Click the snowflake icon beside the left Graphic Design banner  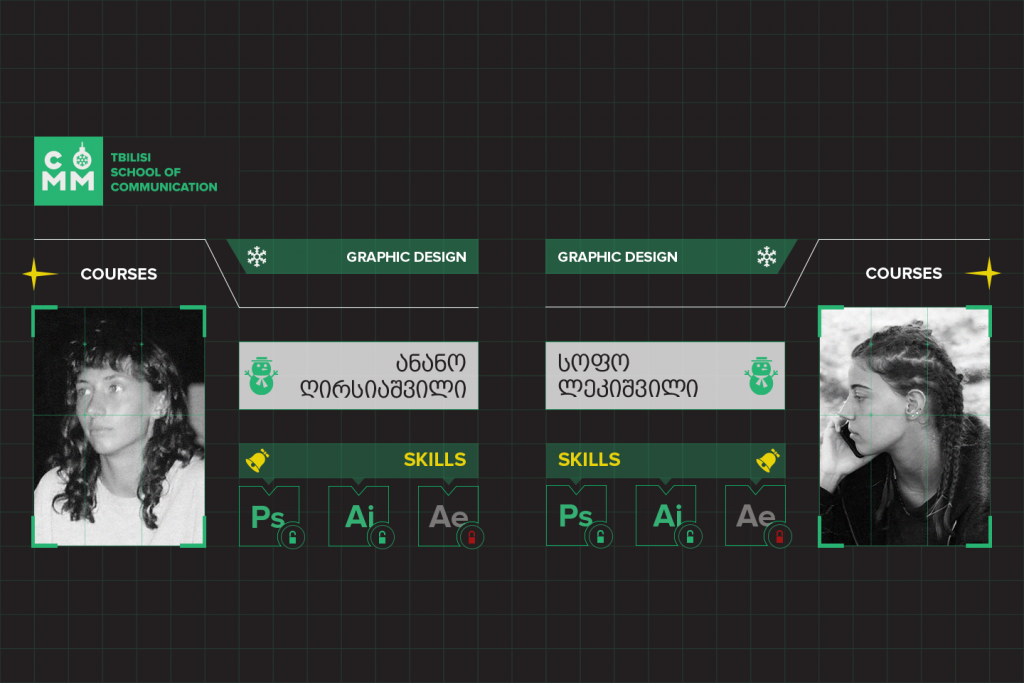click(257, 257)
